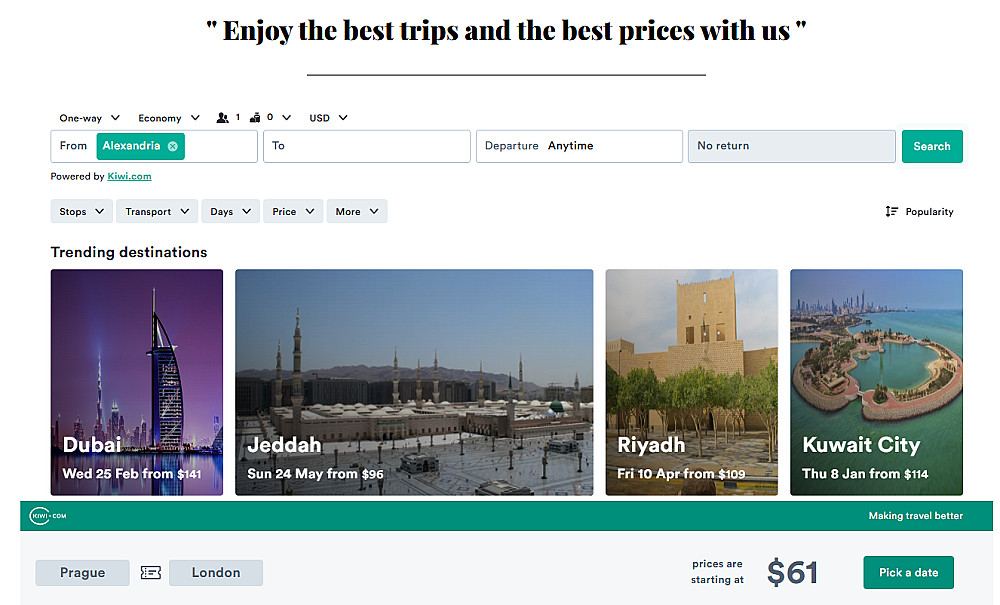Click the Kiwi.com logo in the banner
The width and height of the screenshot is (1000, 605).
point(48,516)
